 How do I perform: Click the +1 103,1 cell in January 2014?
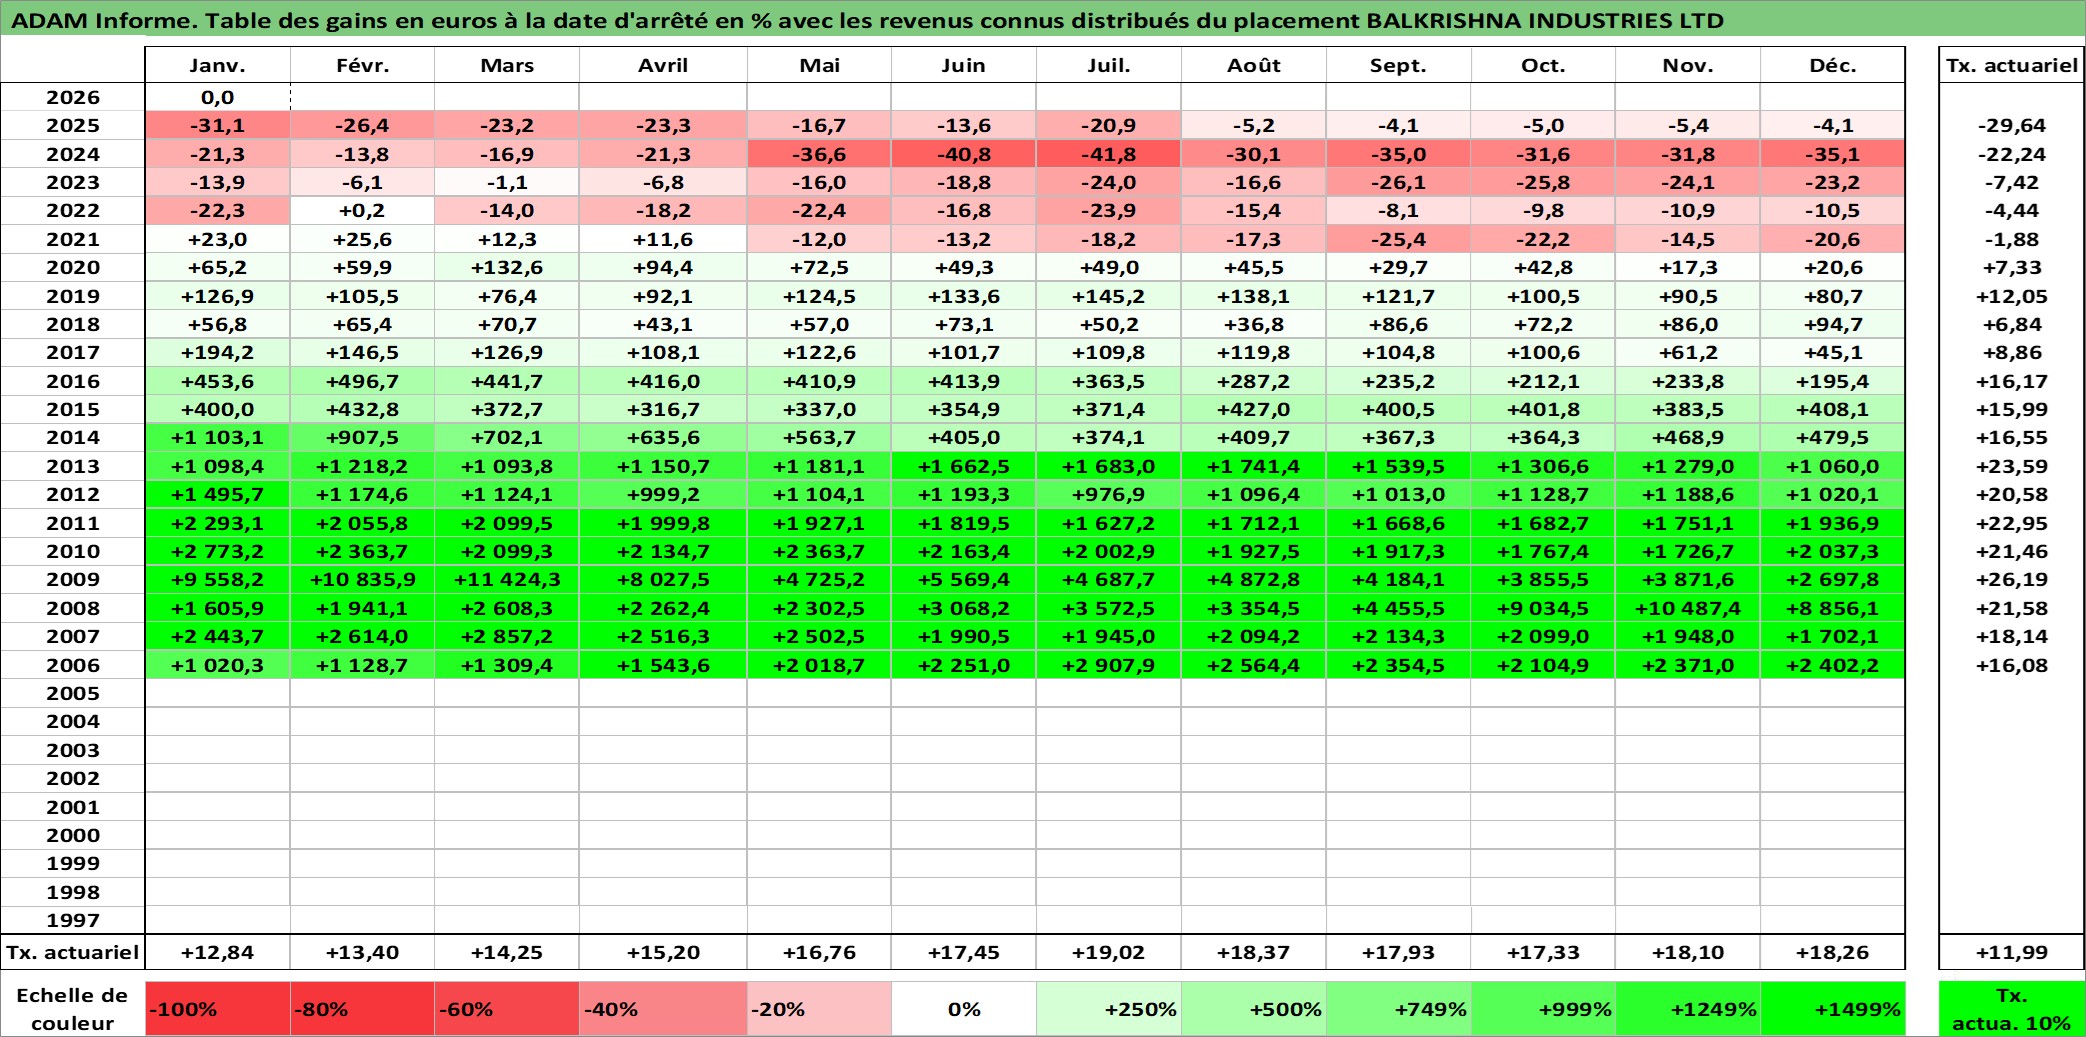pos(218,437)
